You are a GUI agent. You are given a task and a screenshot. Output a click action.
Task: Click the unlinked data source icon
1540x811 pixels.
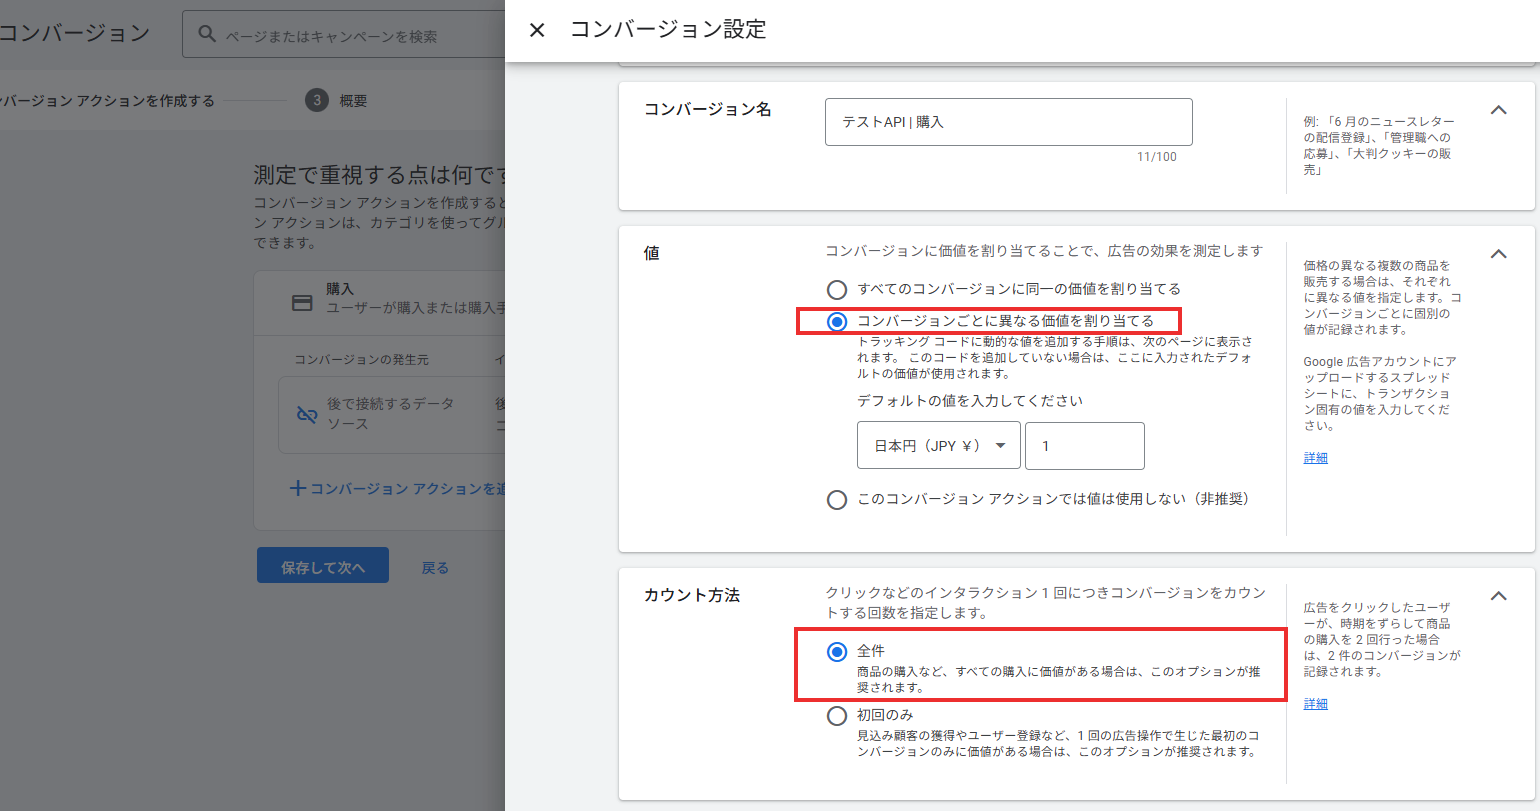[306, 414]
